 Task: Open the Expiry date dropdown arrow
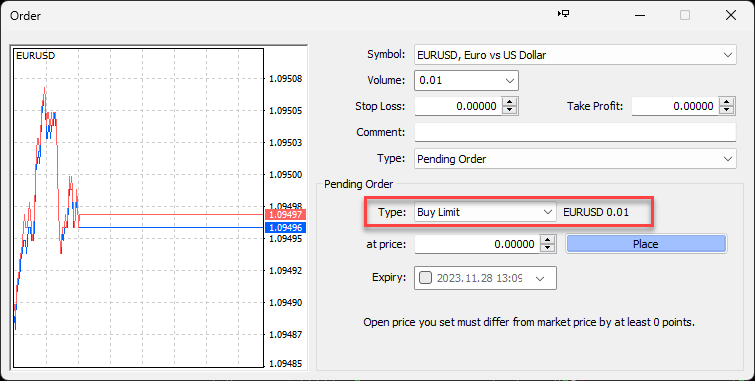tap(540, 278)
